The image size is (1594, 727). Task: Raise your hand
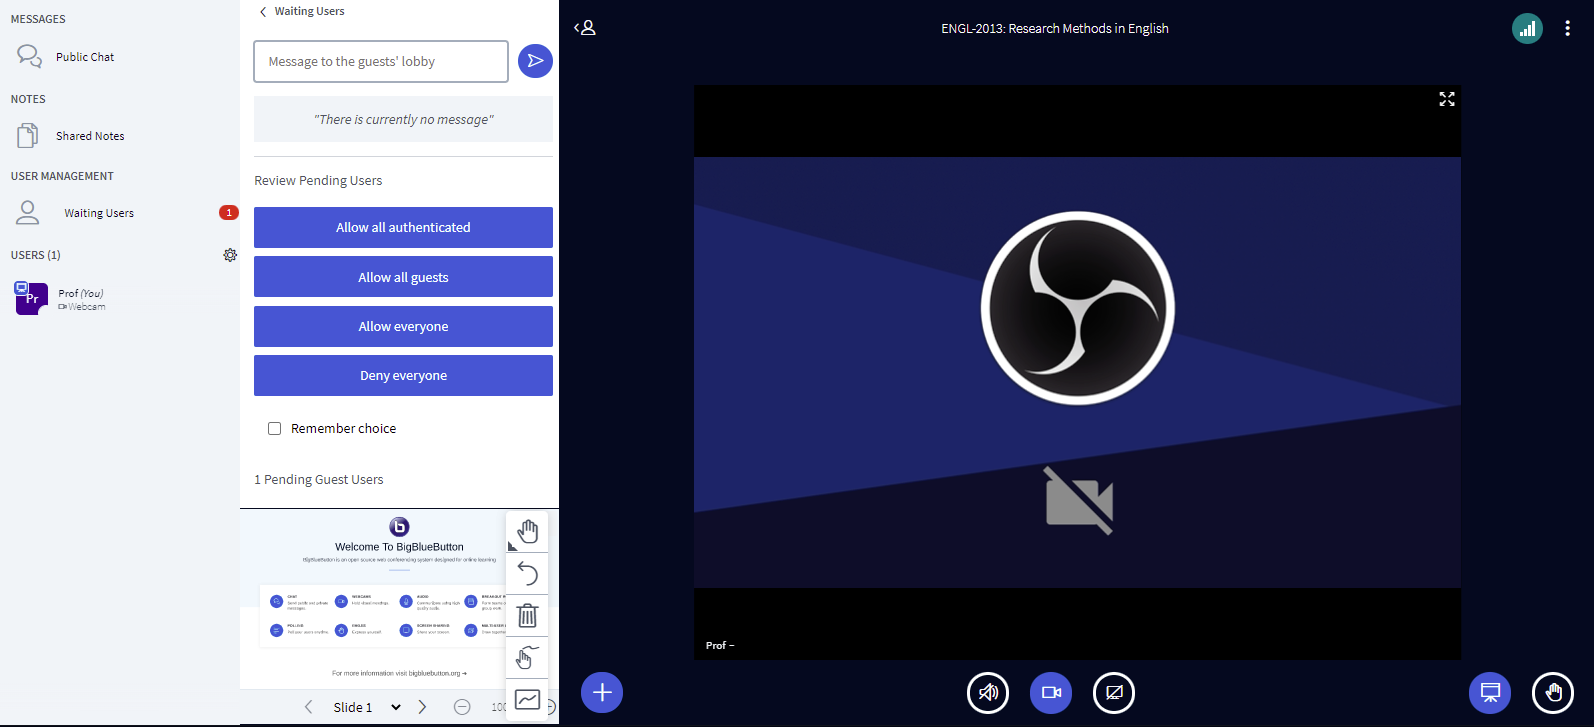[1553, 692]
